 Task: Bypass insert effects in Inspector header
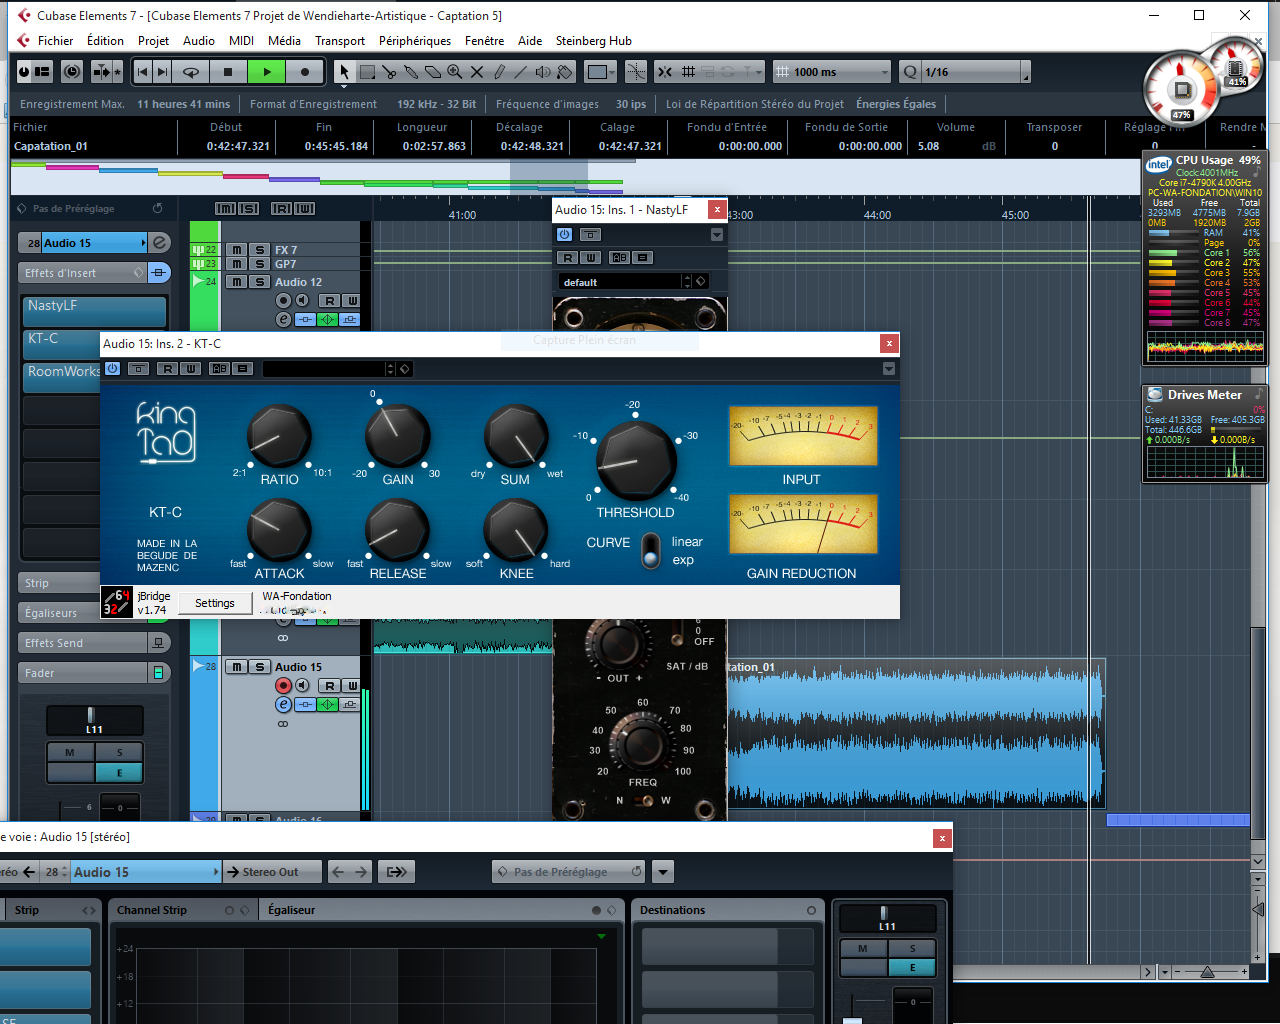click(x=159, y=272)
